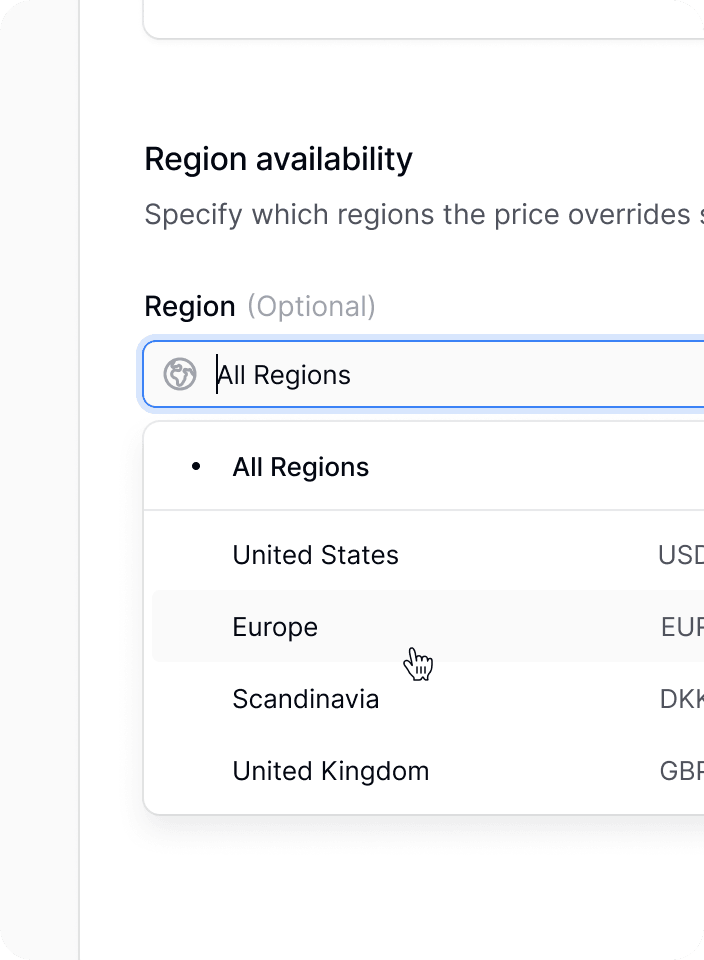704x960 pixels.
Task: Choose the All Regions option in the list
Action: 300,466
